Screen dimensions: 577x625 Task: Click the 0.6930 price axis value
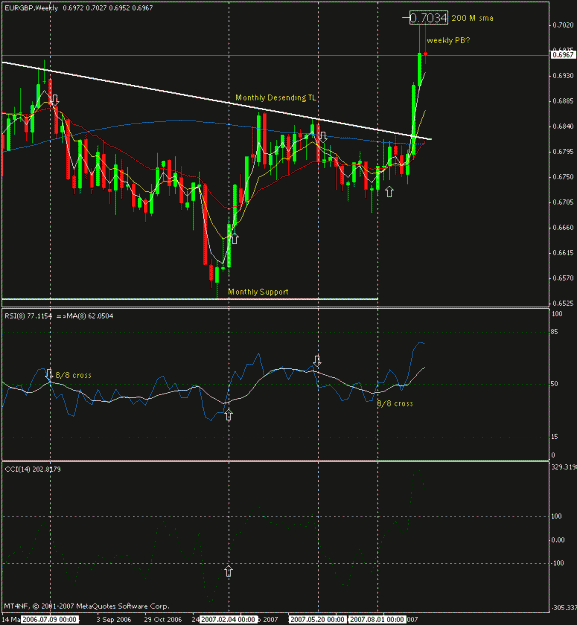coord(563,76)
